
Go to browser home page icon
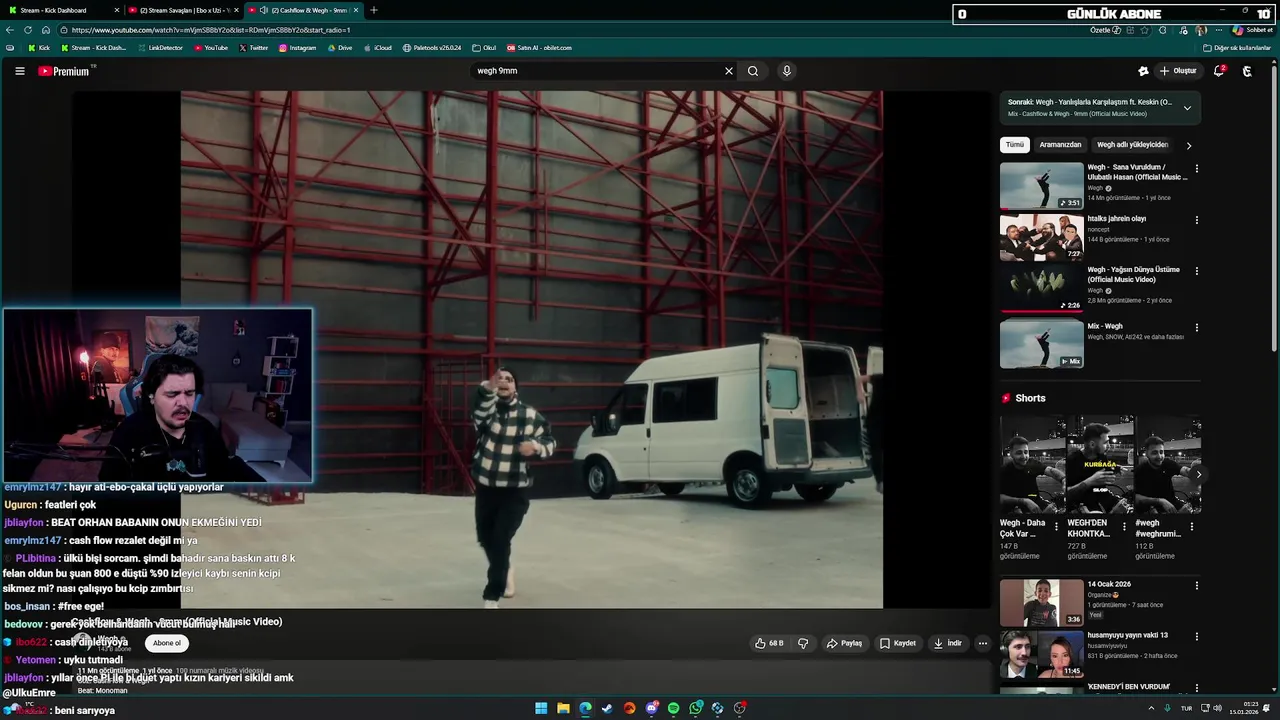click(x=45, y=30)
